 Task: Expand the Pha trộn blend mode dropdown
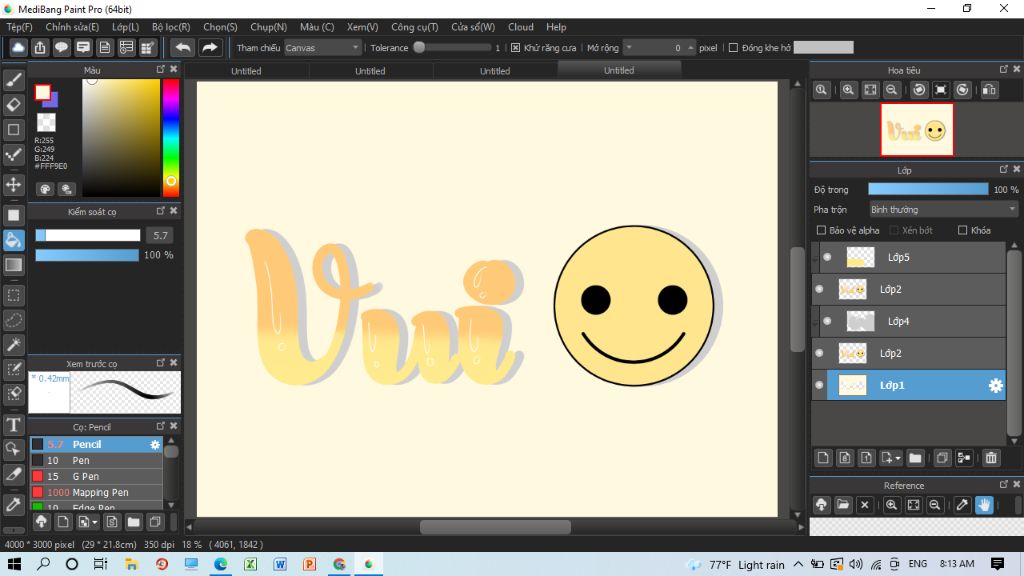coord(942,210)
